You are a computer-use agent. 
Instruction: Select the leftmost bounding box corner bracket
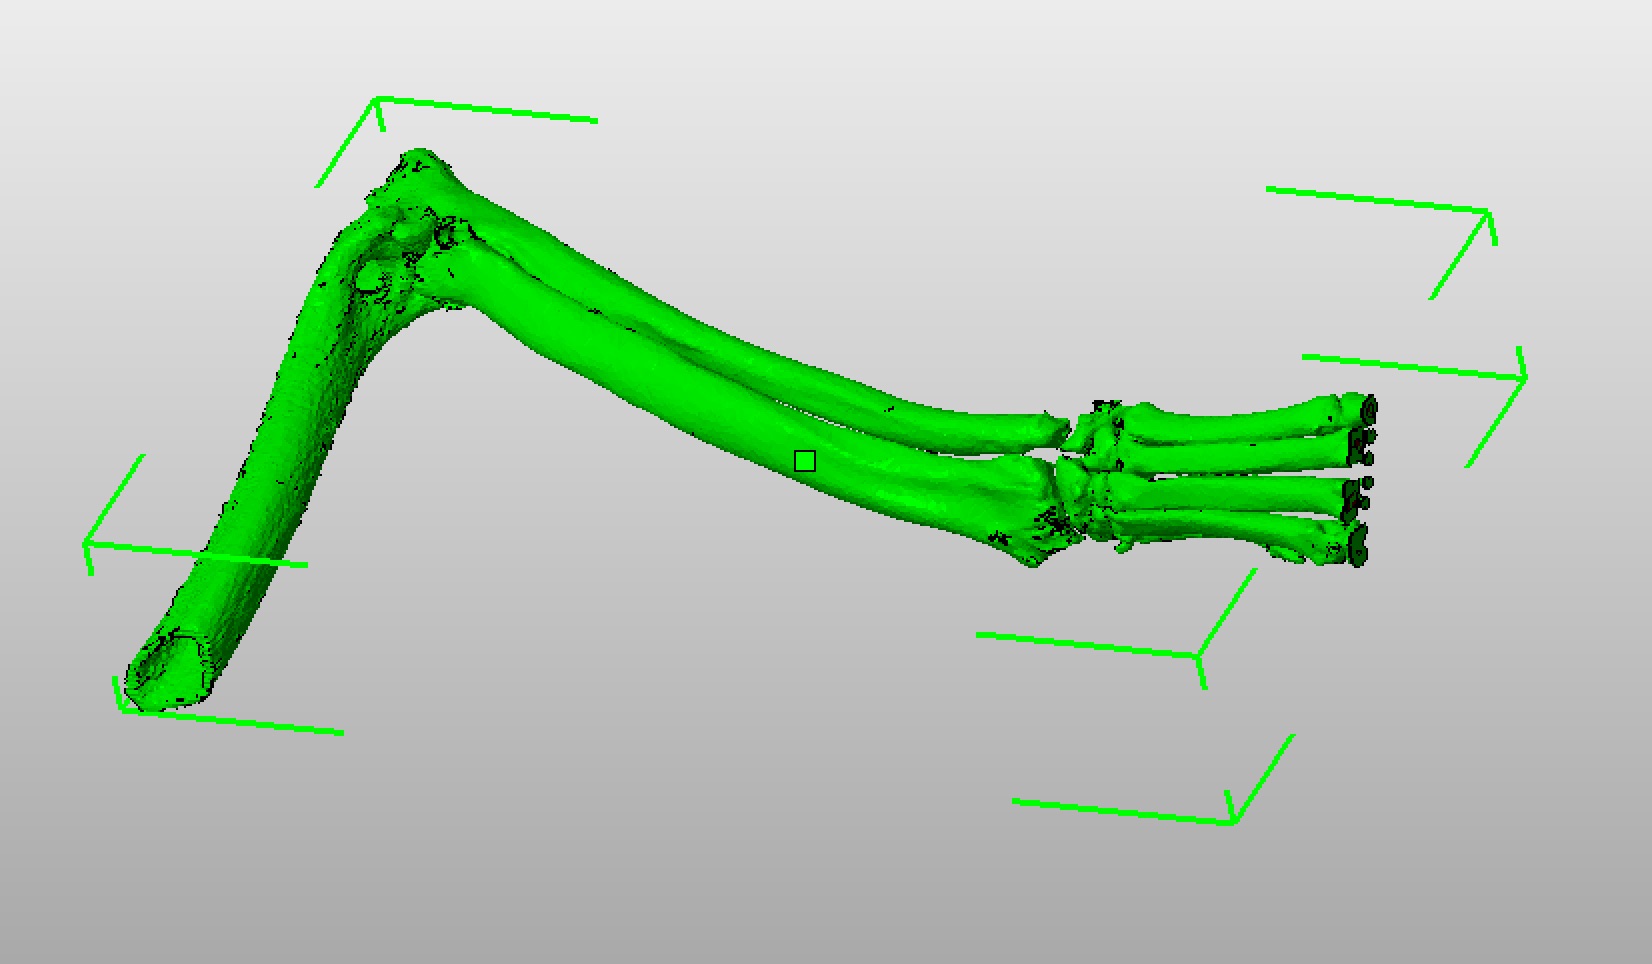point(87,544)
